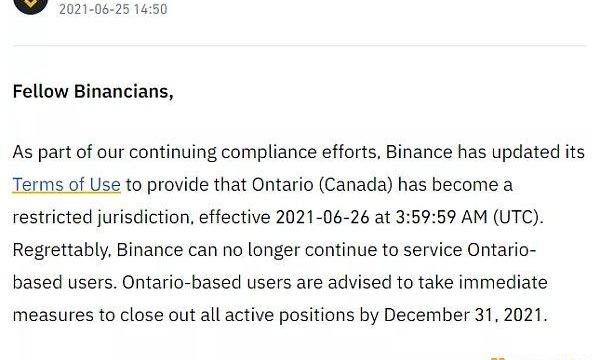Click the horizontal divider below the timestamp
Image resolution: width=600 pixels, height=360 pixels.
[299, 46]
